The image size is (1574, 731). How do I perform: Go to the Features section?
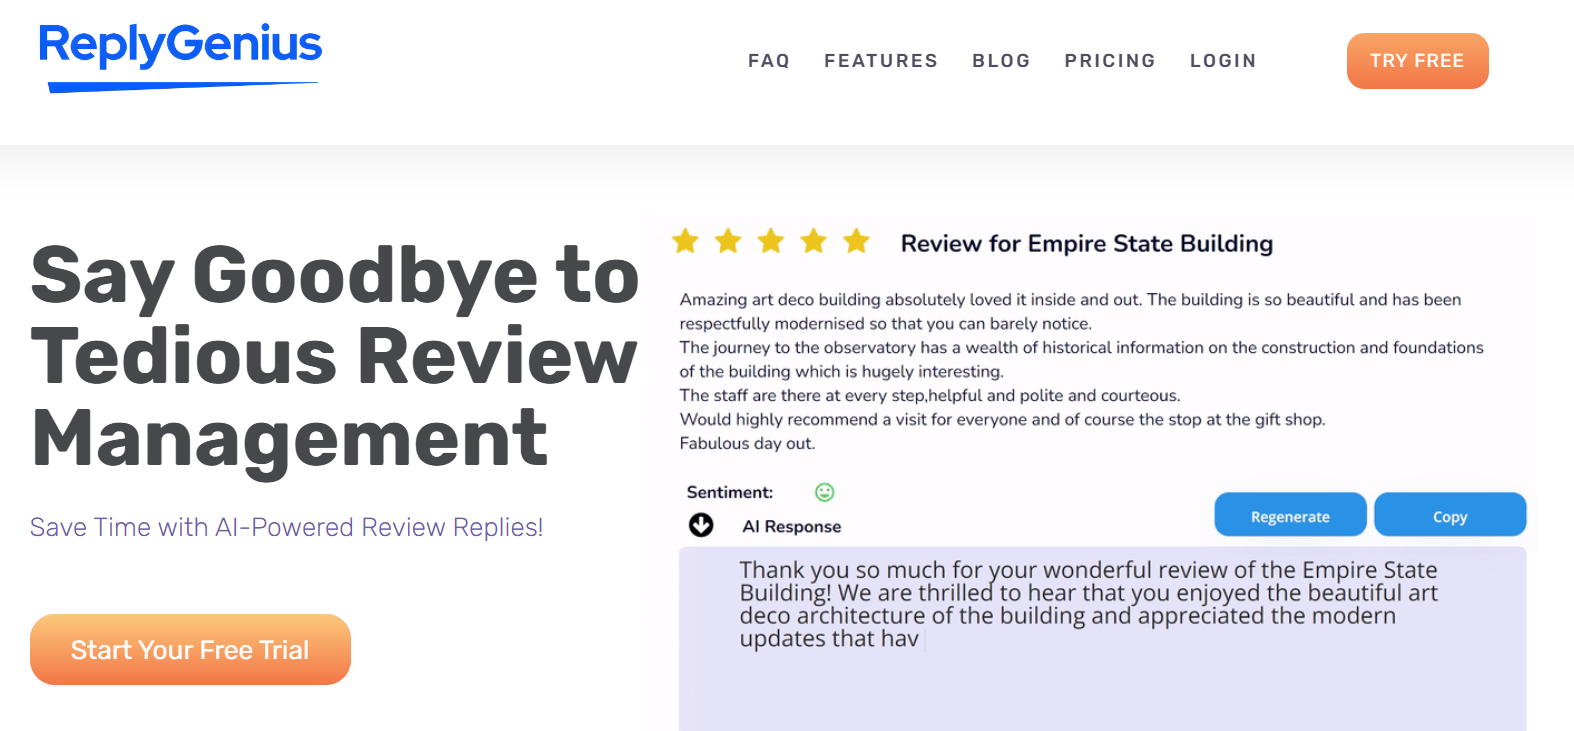coord(881,61)
